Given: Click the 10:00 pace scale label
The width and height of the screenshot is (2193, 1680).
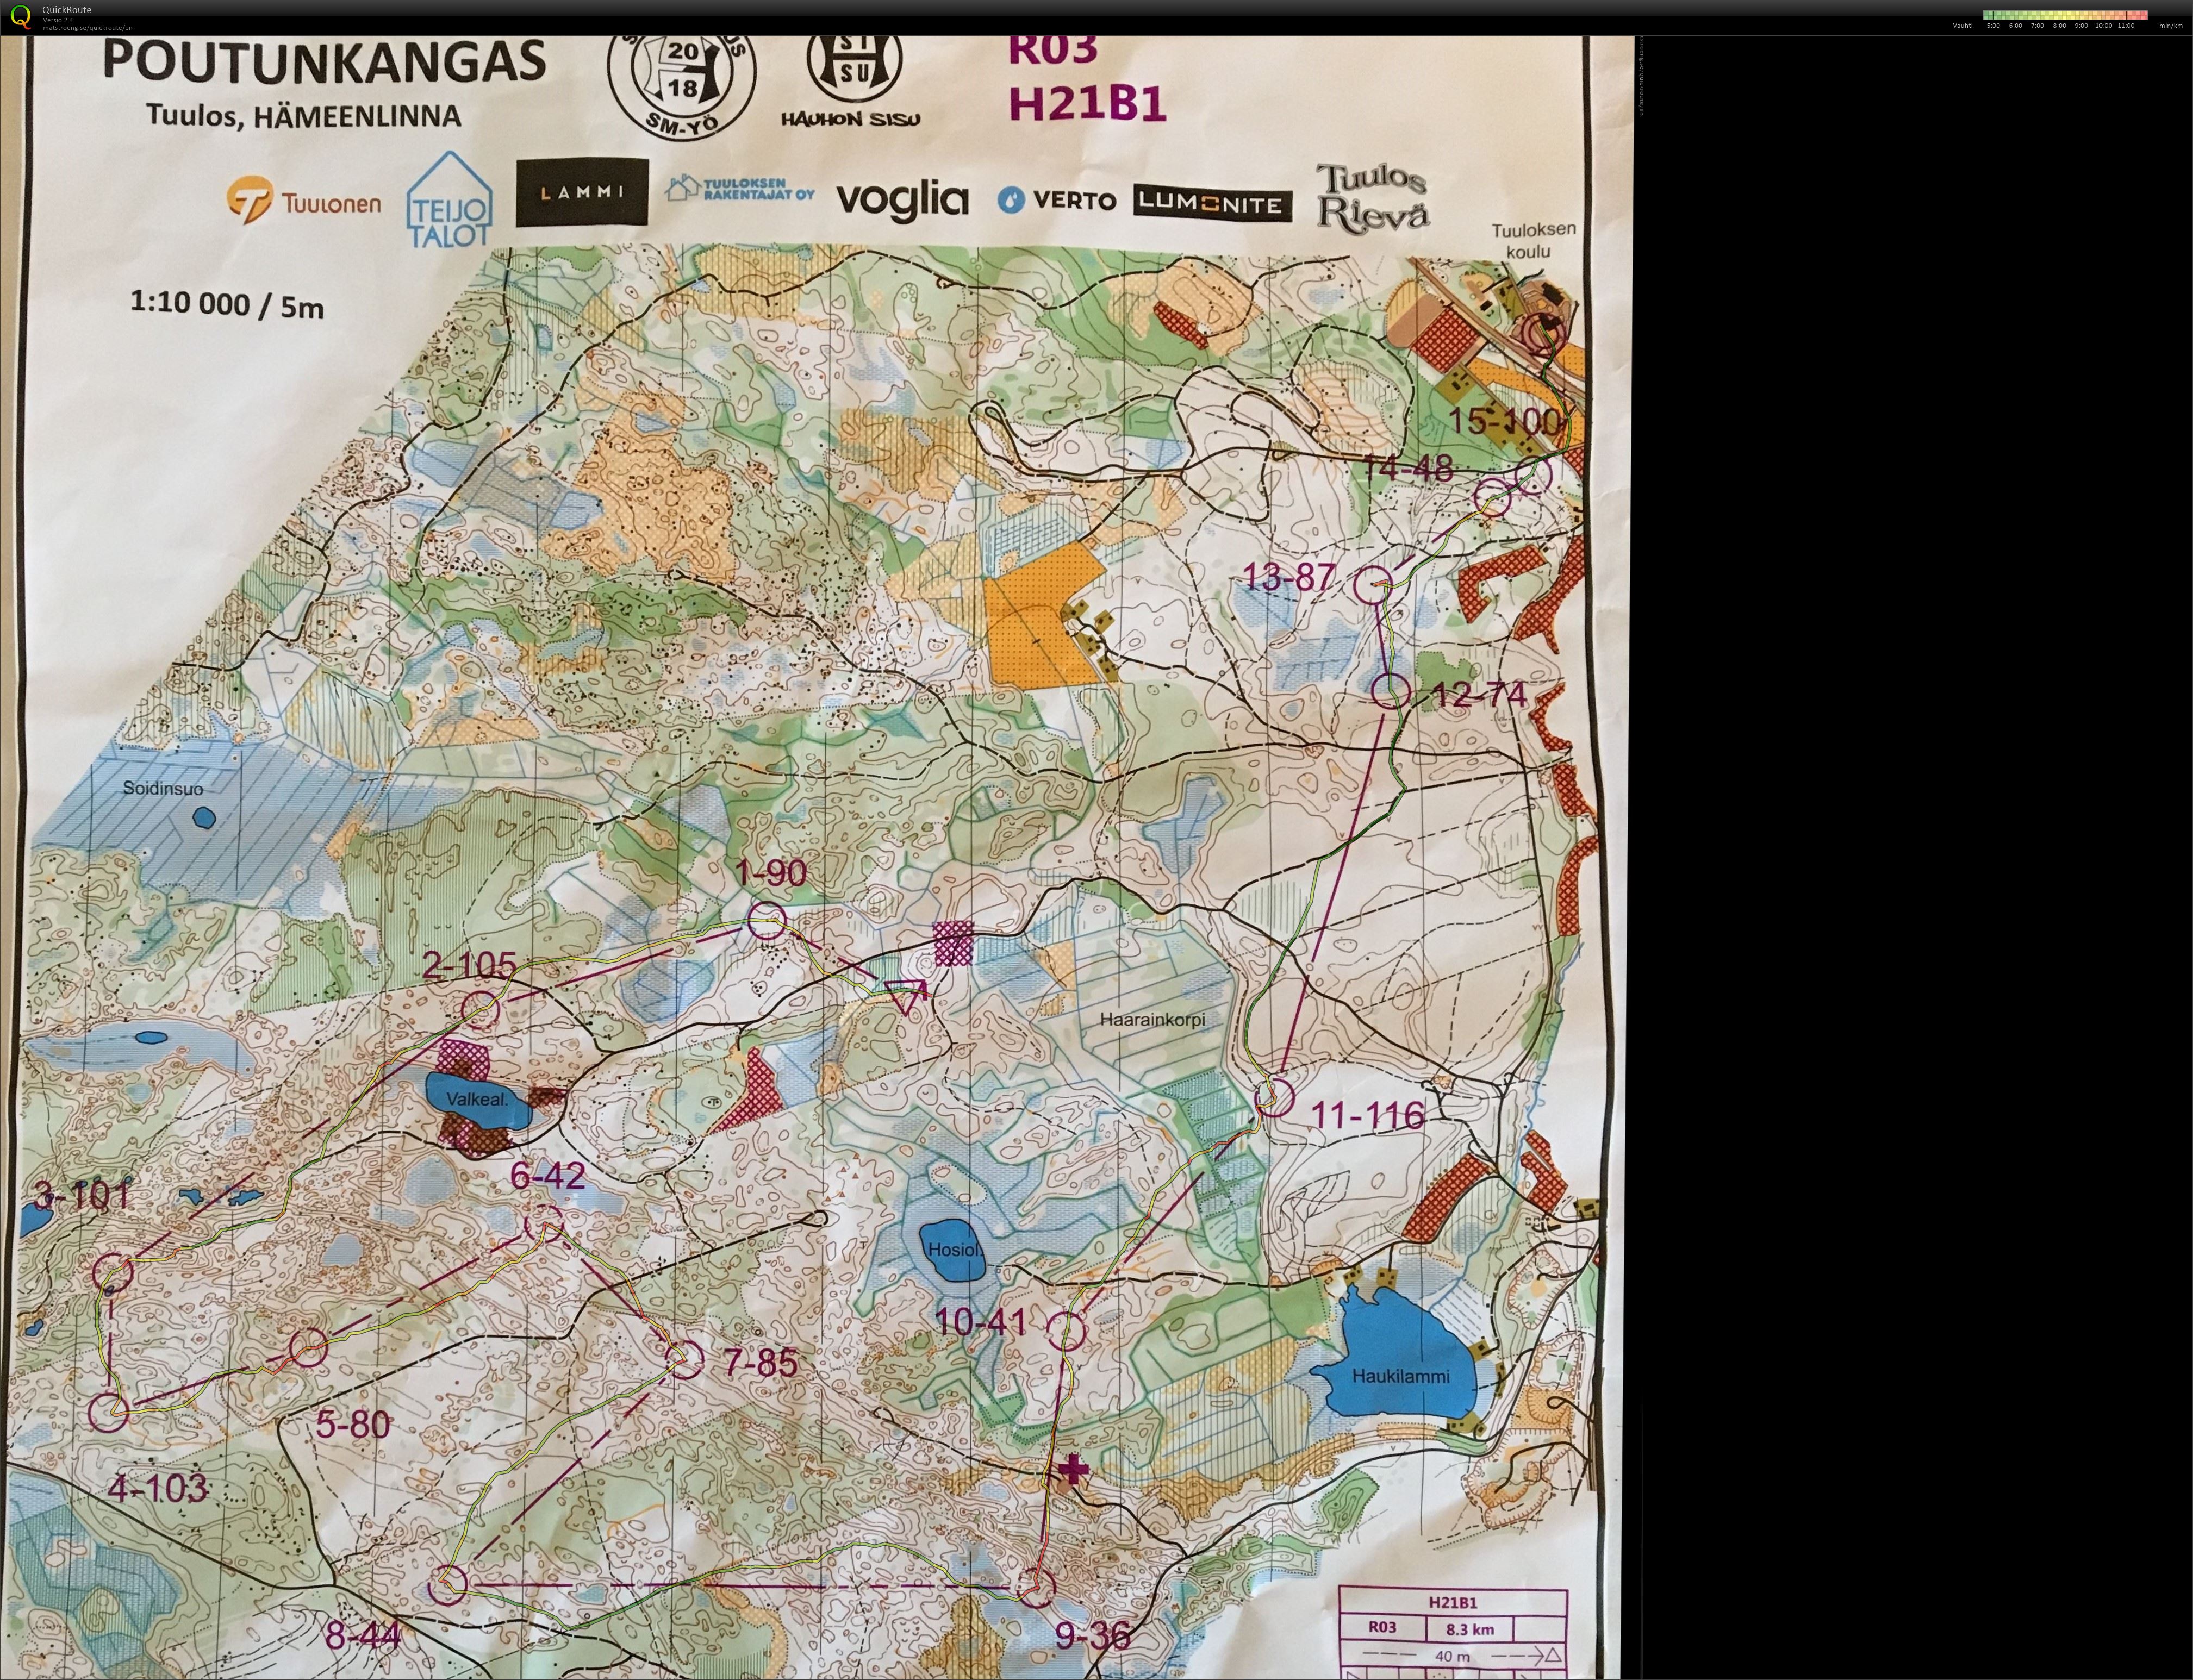Looking at the screenshot, I should tap(2103, 26).
